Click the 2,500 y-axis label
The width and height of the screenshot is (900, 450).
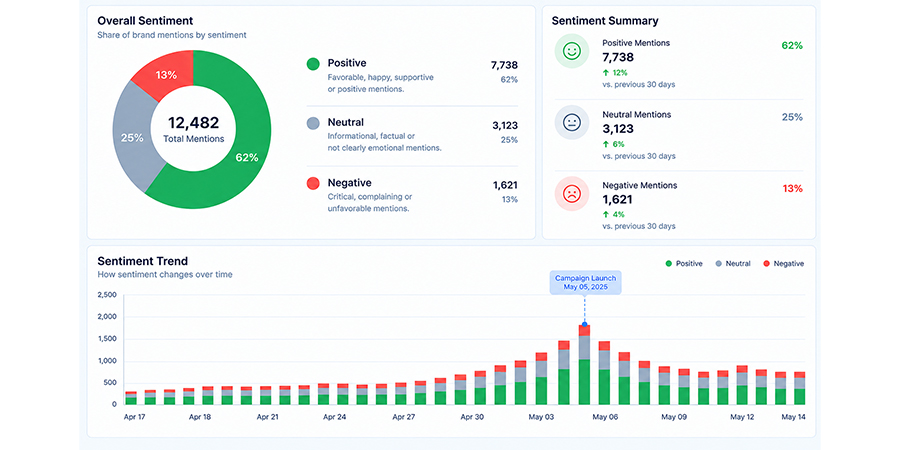[107, 295]
